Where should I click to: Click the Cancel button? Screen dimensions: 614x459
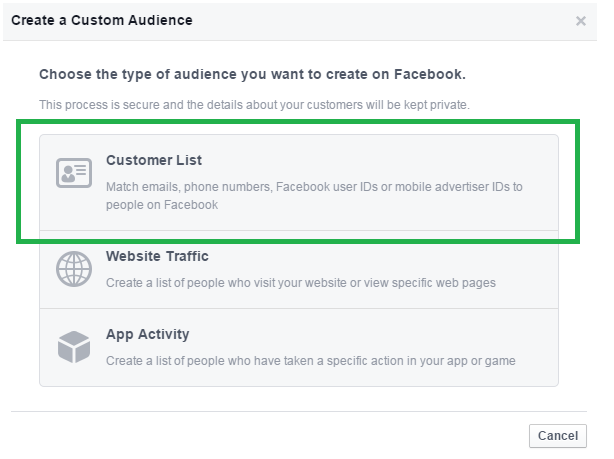558,436
